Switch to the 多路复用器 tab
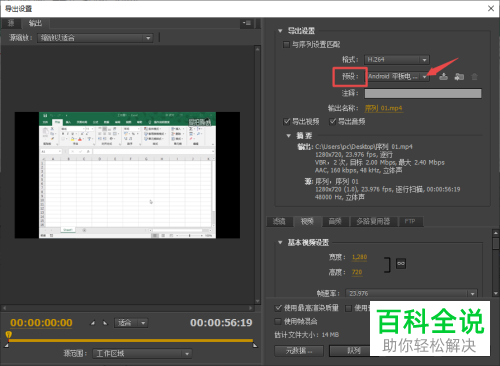 [373, 221]
